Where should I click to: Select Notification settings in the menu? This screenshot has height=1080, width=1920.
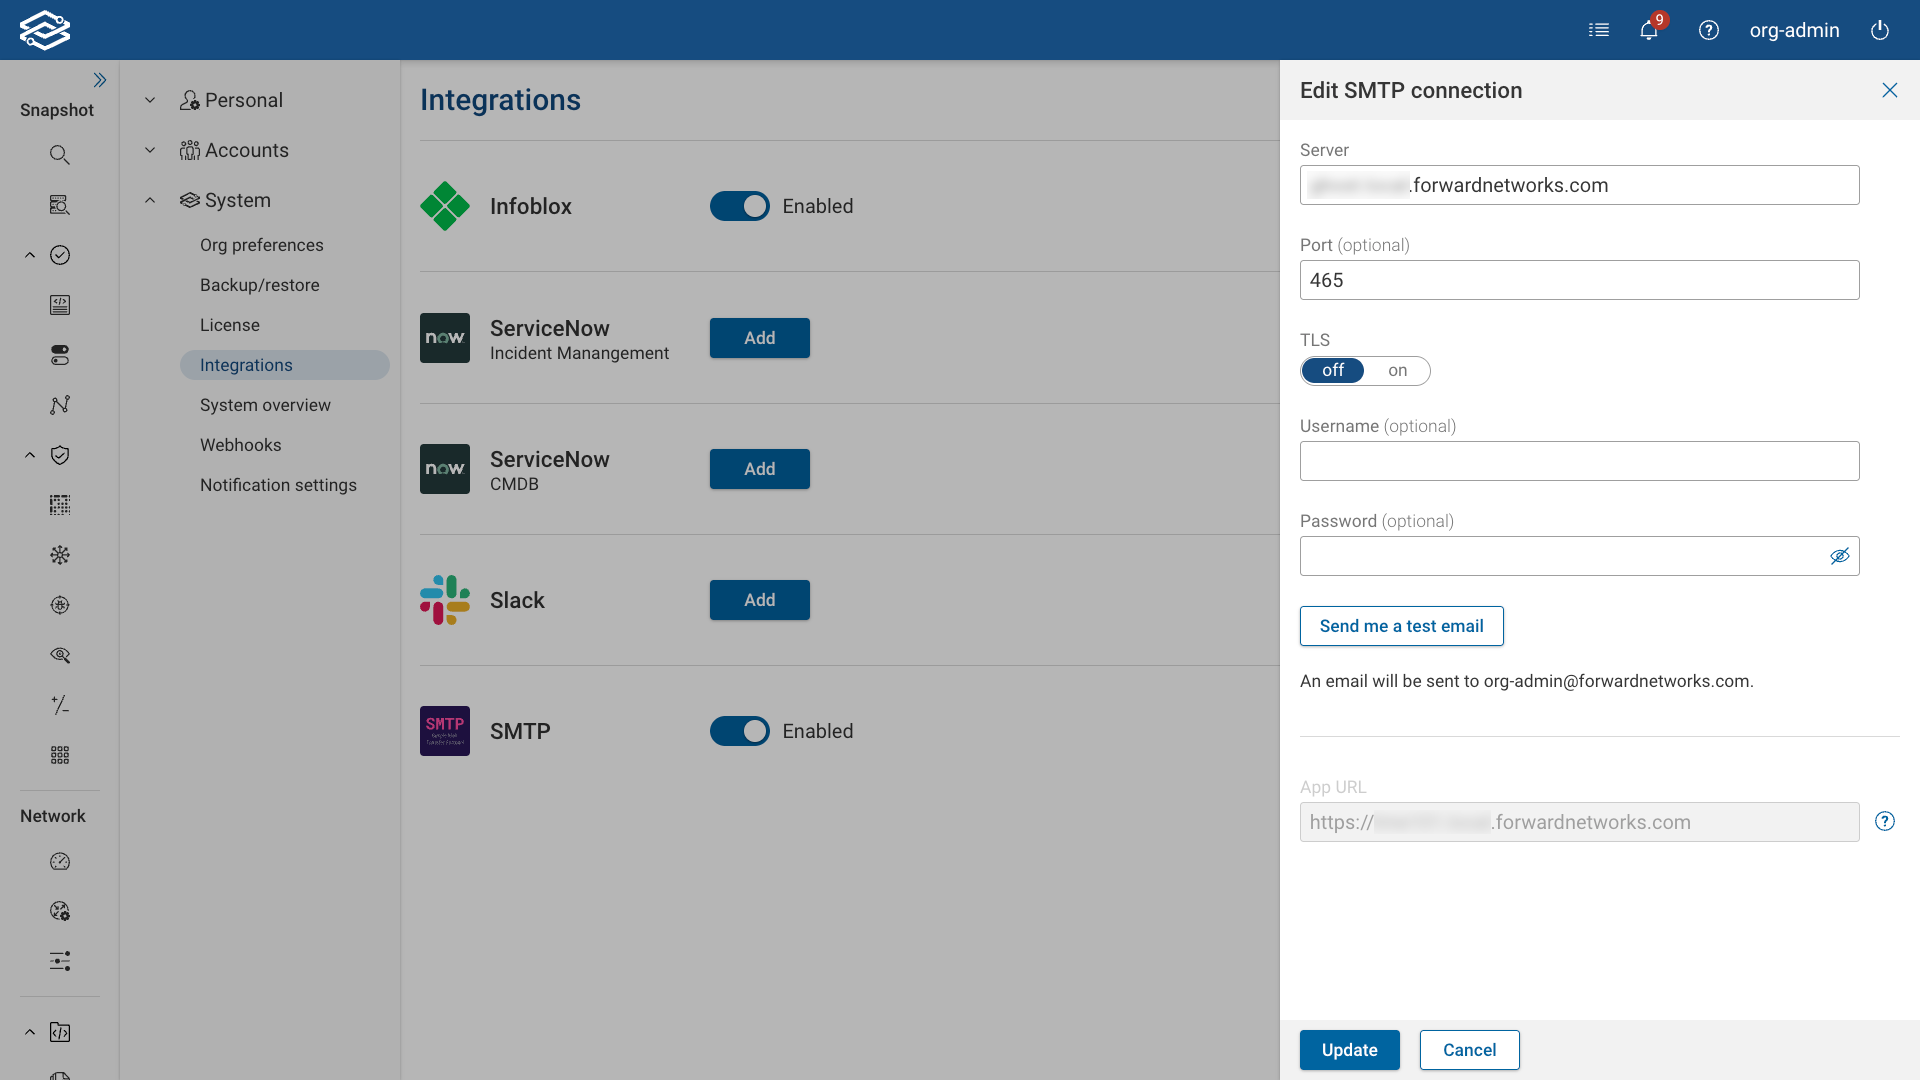[278, 484]
